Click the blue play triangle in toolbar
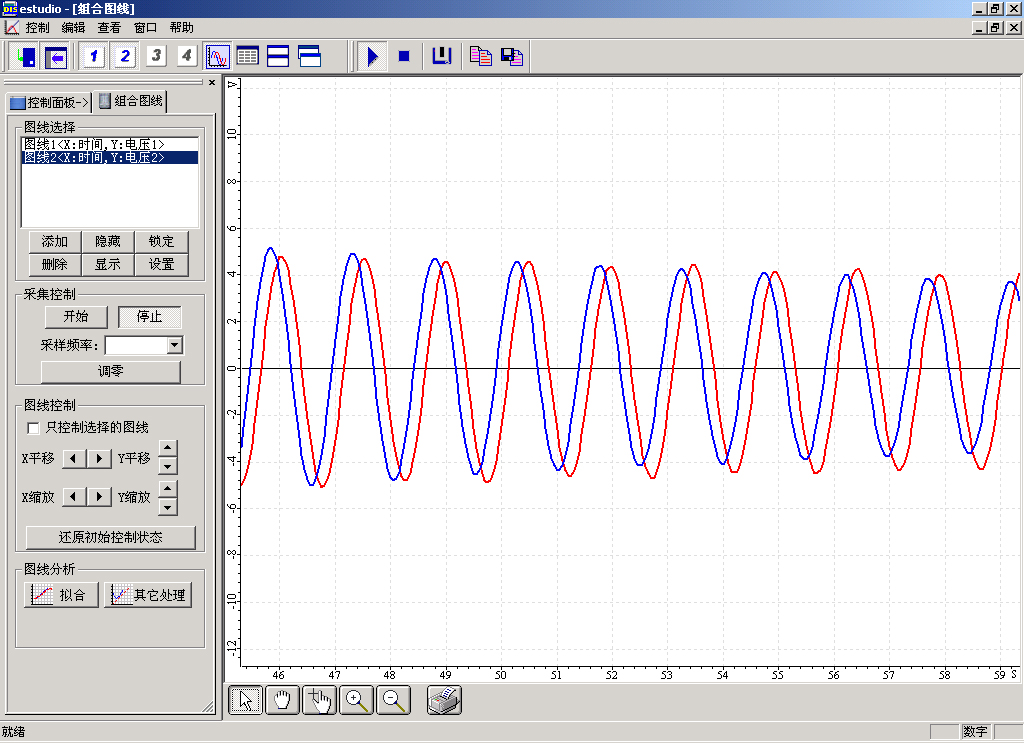This screenshot has width=1024, height=743. pos(372,56)
